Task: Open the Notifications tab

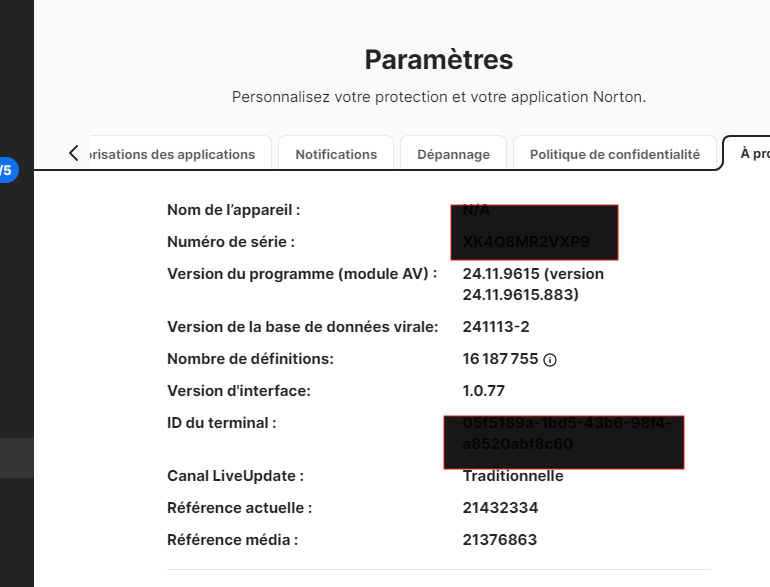Action: [x=336, y=154]
